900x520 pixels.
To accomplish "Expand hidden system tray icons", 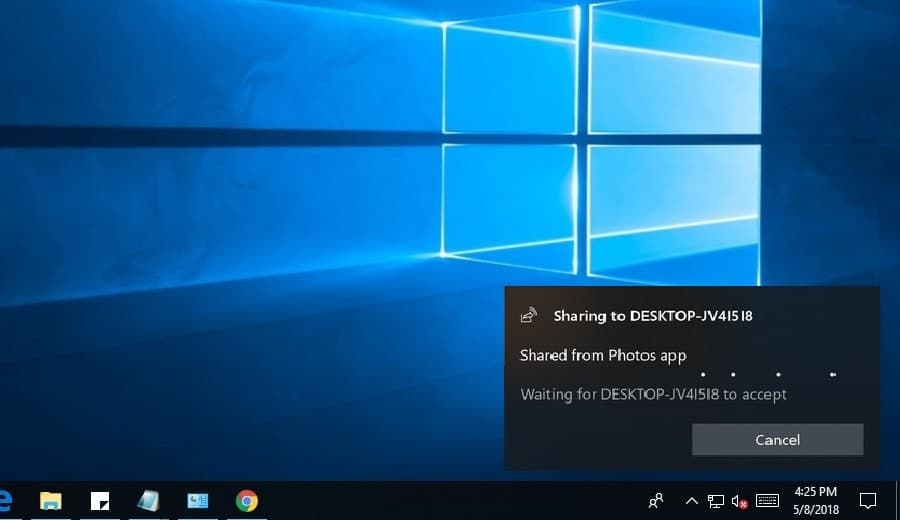I will point(692,501).
